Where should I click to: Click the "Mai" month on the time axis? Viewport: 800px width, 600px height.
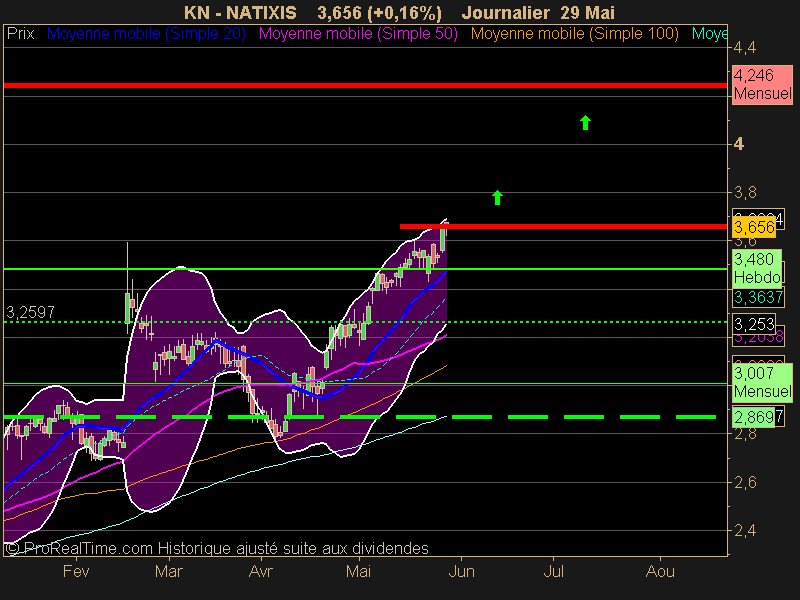pos(358,571)
